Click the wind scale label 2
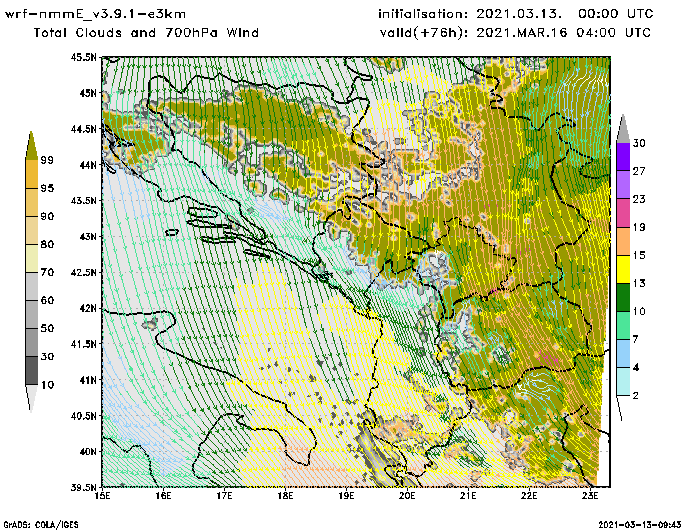700x530 pixels. click(x=636, y=396)
